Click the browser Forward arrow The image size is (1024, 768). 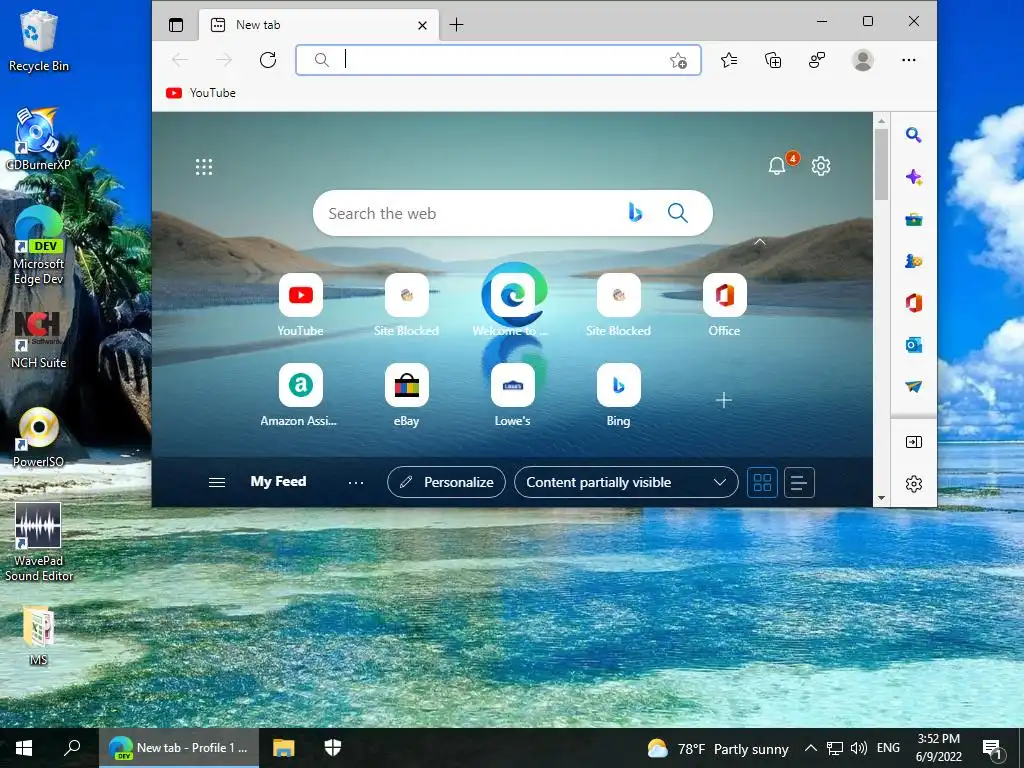[x=224, y=60]
